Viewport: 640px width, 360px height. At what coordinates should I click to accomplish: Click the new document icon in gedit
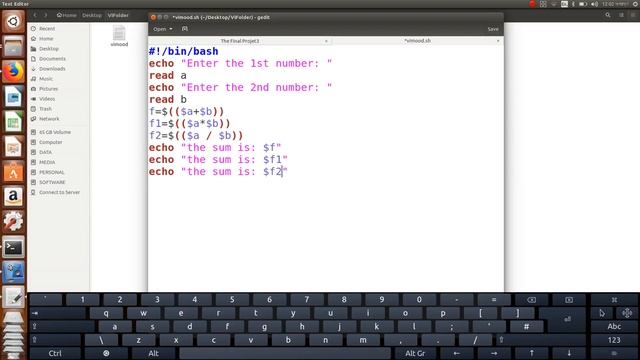(184, 29)
